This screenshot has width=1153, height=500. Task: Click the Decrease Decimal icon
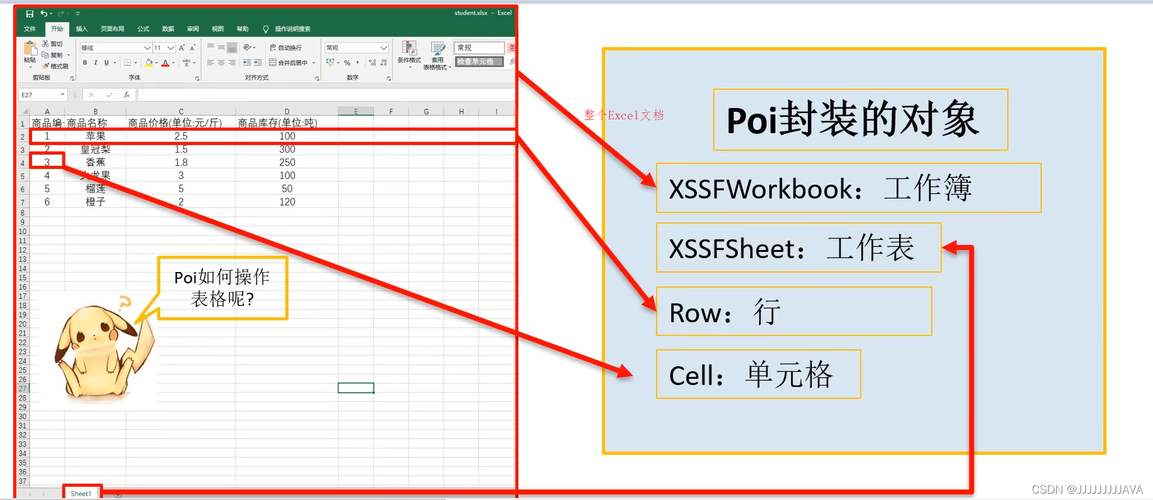point(384,62)
